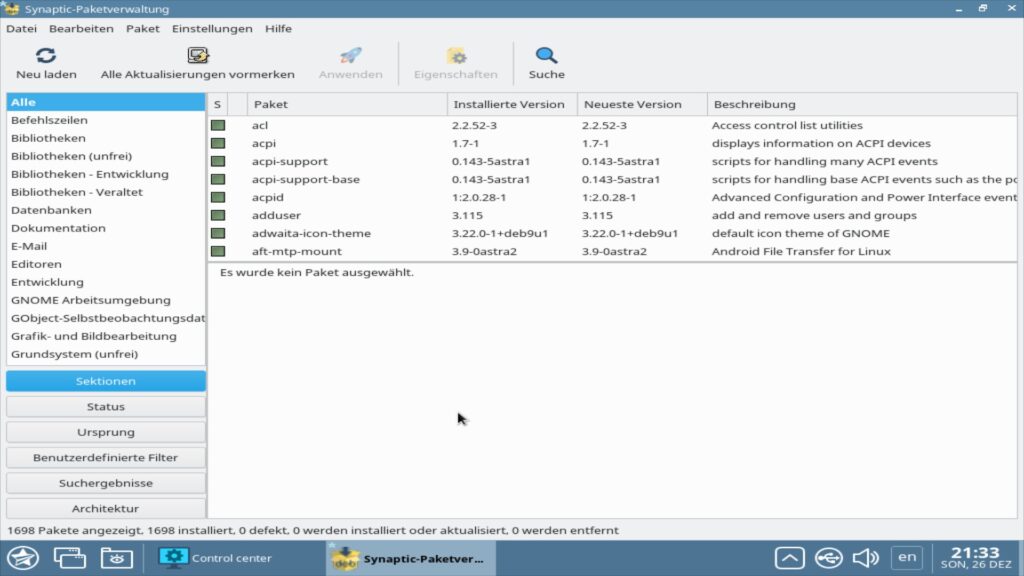Select the Grafik- und Bildbearbeitung section

(x=106, y=336)
